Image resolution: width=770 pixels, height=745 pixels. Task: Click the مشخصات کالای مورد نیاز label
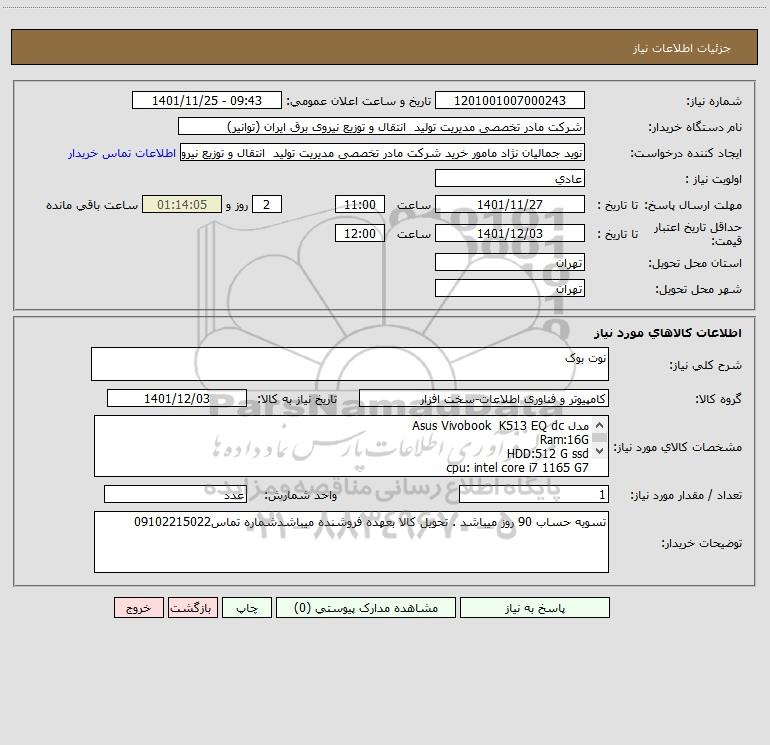click(x=677, y=447)
